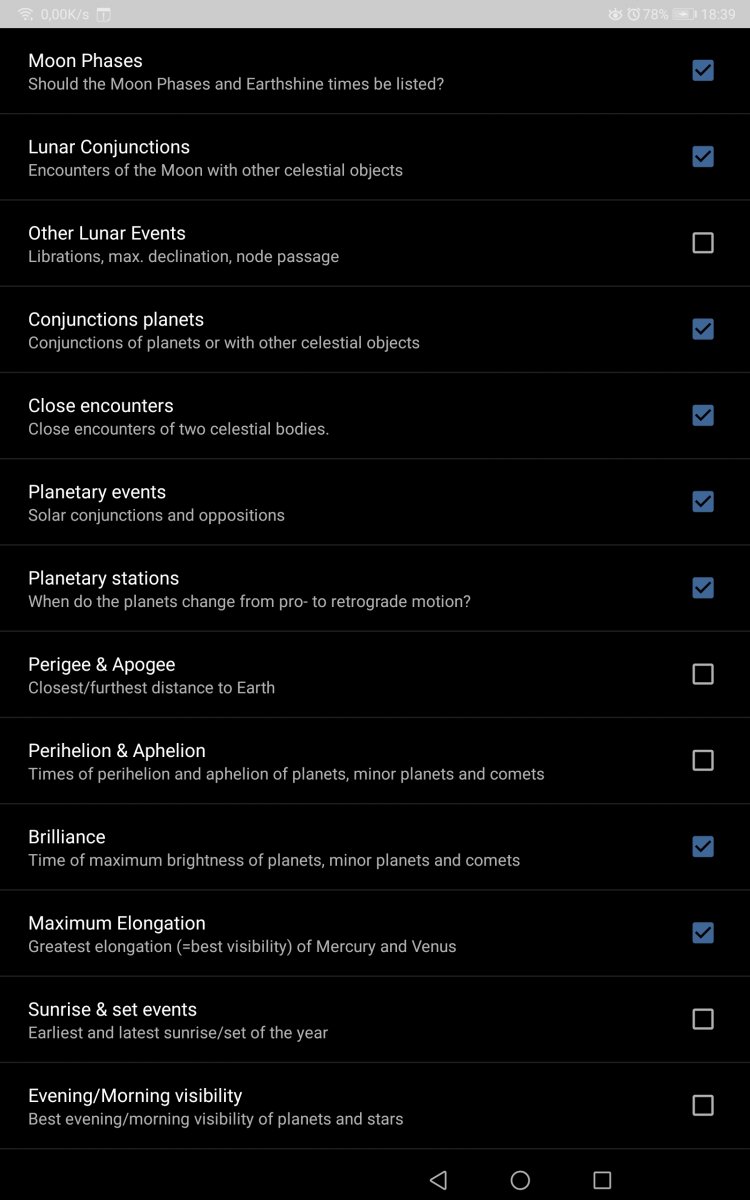This screenshot has width=750, height=1200.
Task: Uncheck the Moon Phases checkbox
Action: [x=703, y=71]
